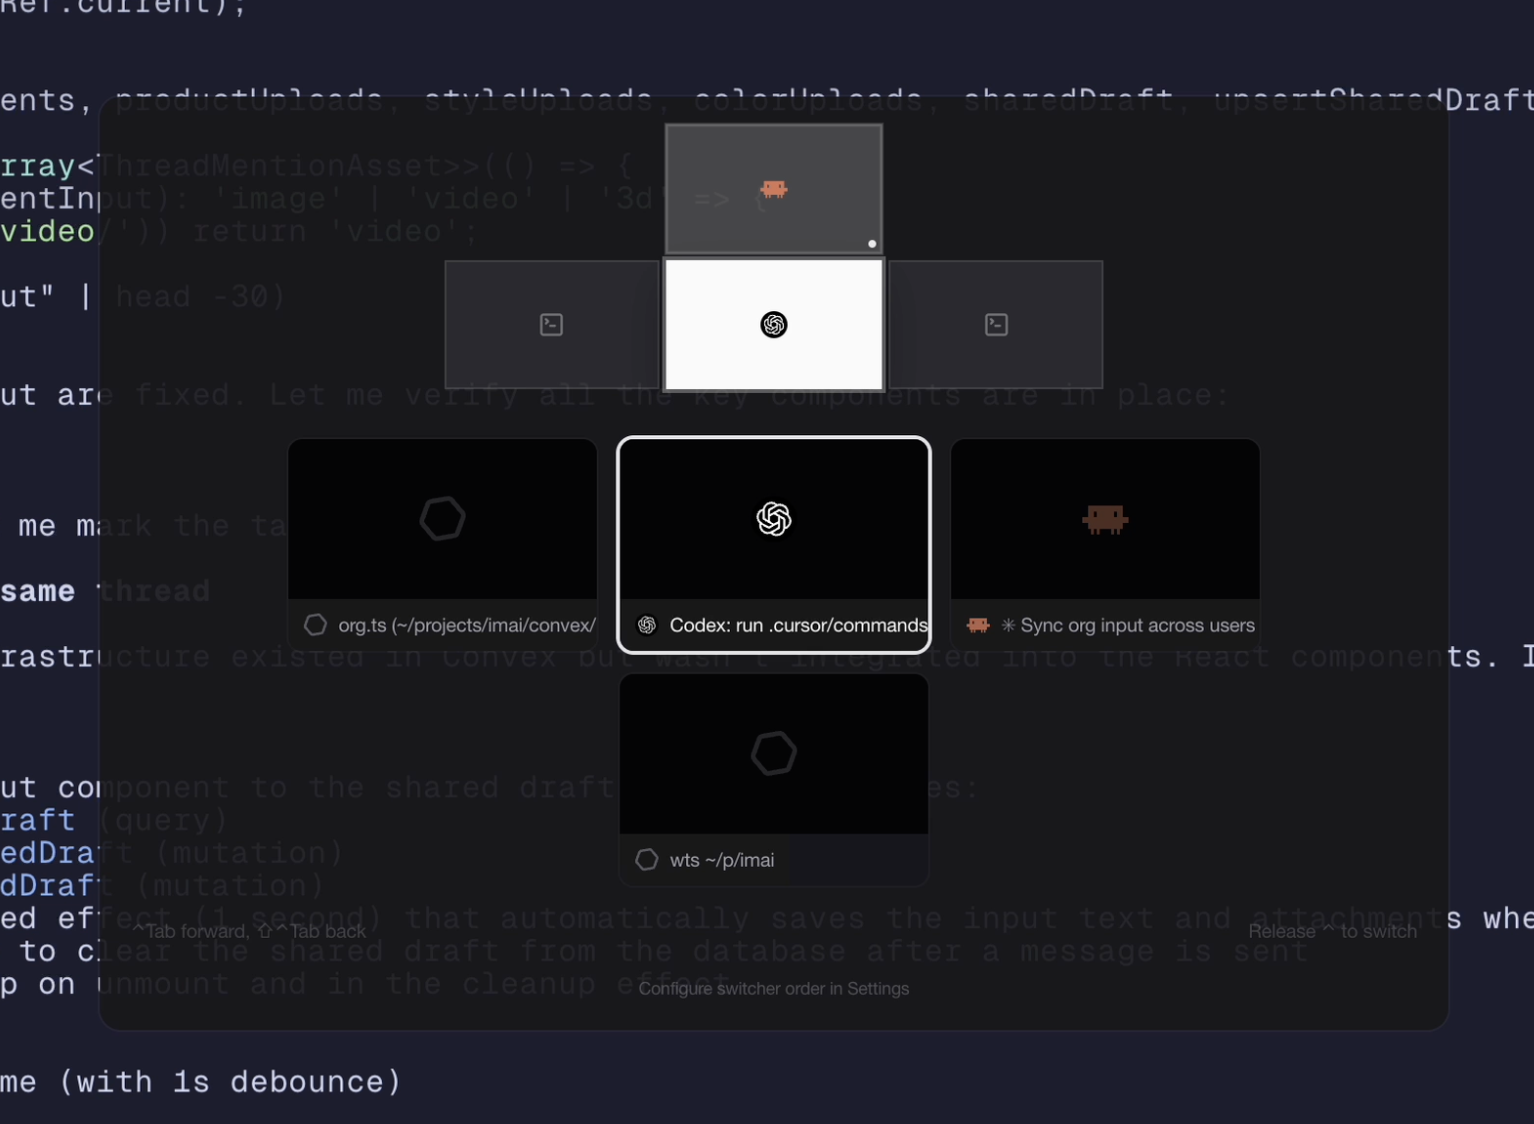Click the large hexagon icon in org.ts card
The width and height of the screenshot is (1534, 1124).
(443, 519)
